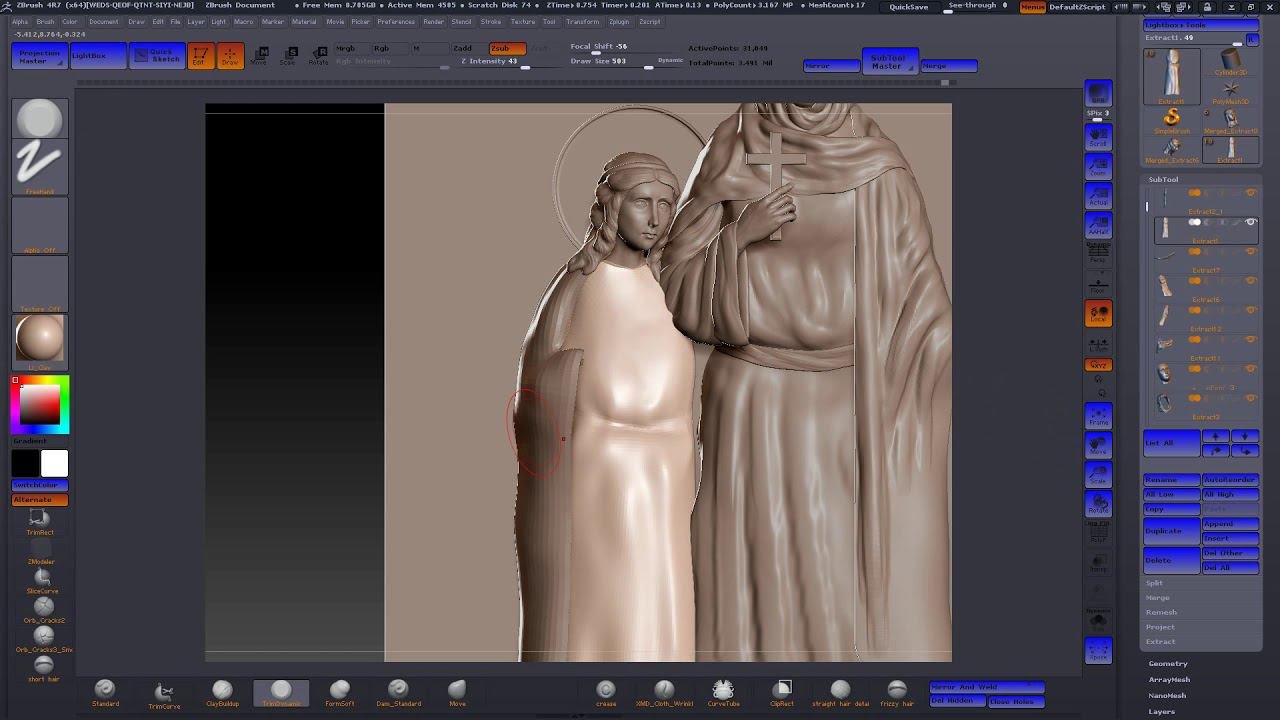This screenshot has width=1280, height=720.
Task: Toggle the Local rotation button
Action: (x=1098, y=314)
